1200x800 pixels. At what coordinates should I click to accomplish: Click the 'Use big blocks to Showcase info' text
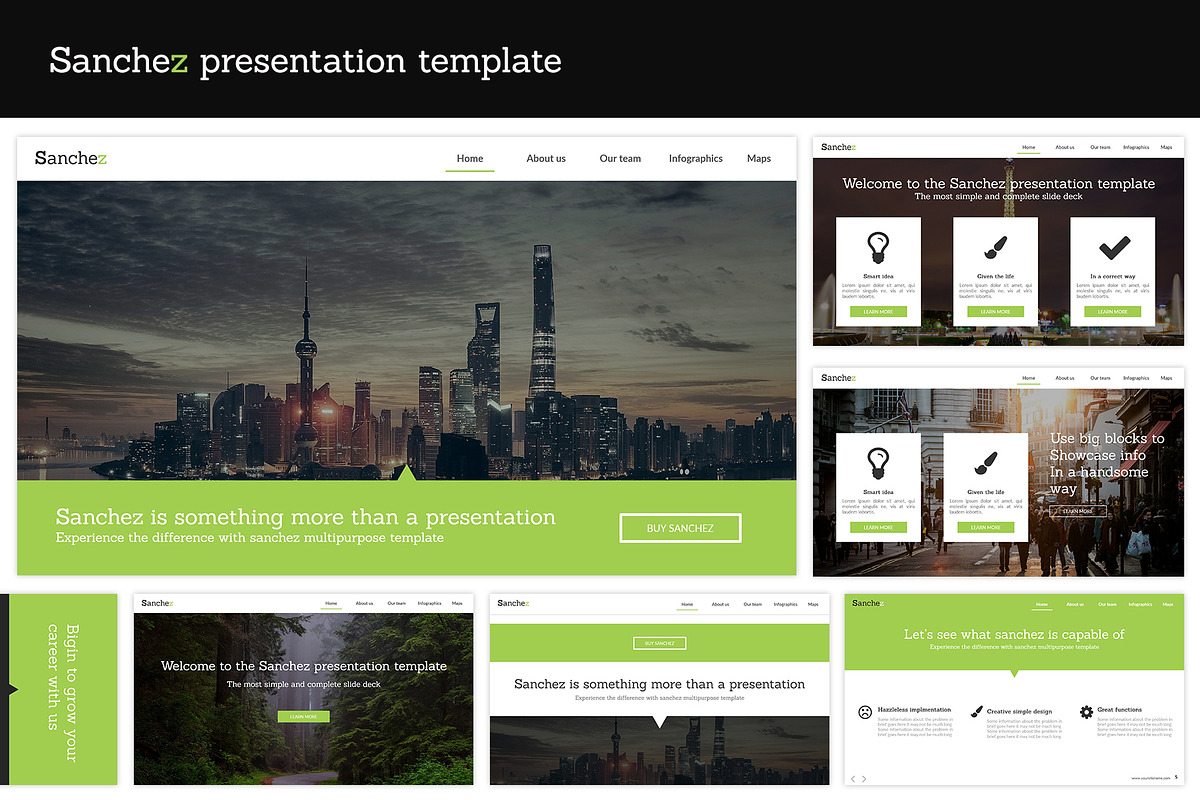(1107, 447)
